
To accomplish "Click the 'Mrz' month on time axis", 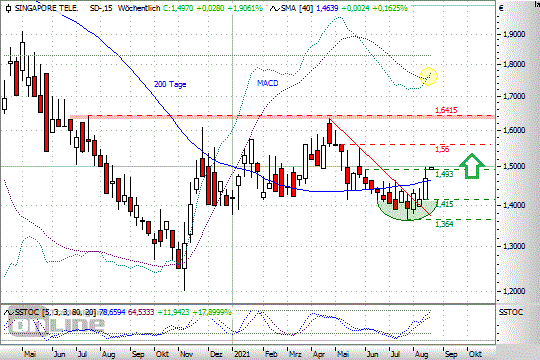I will click(x=295, y=354).
